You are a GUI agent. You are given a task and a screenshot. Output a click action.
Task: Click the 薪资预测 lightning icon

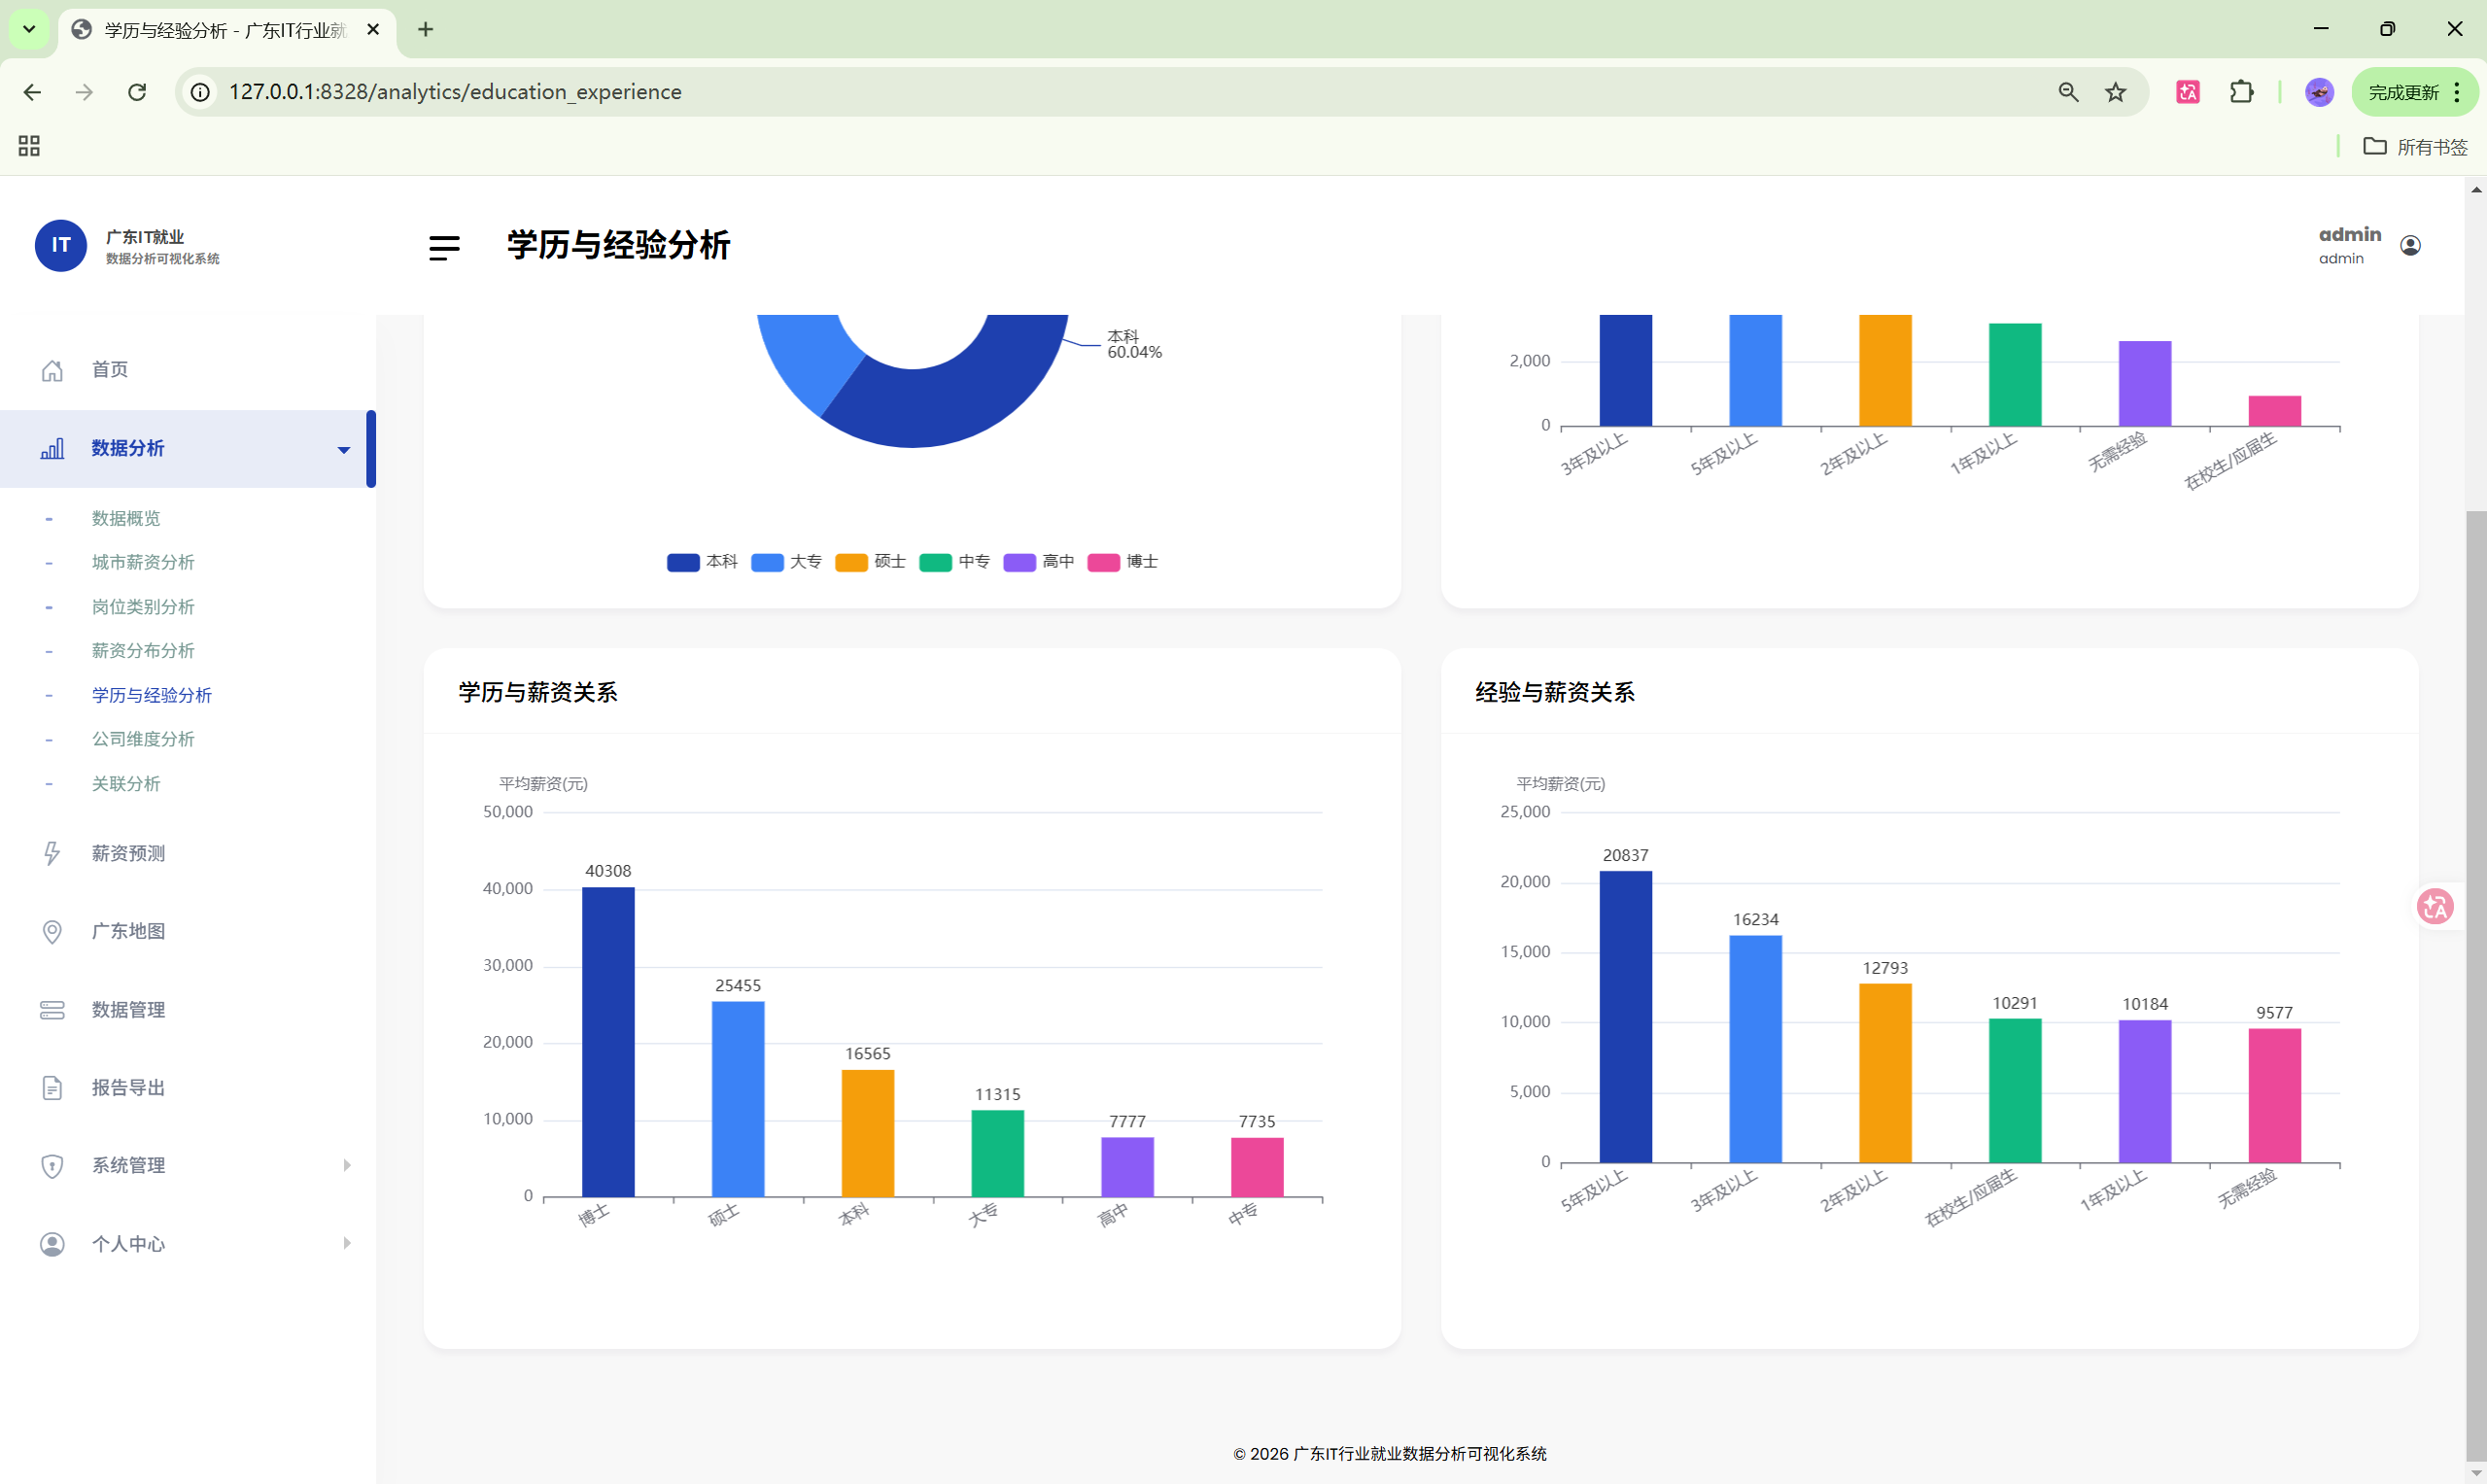(x=52, y=853)
